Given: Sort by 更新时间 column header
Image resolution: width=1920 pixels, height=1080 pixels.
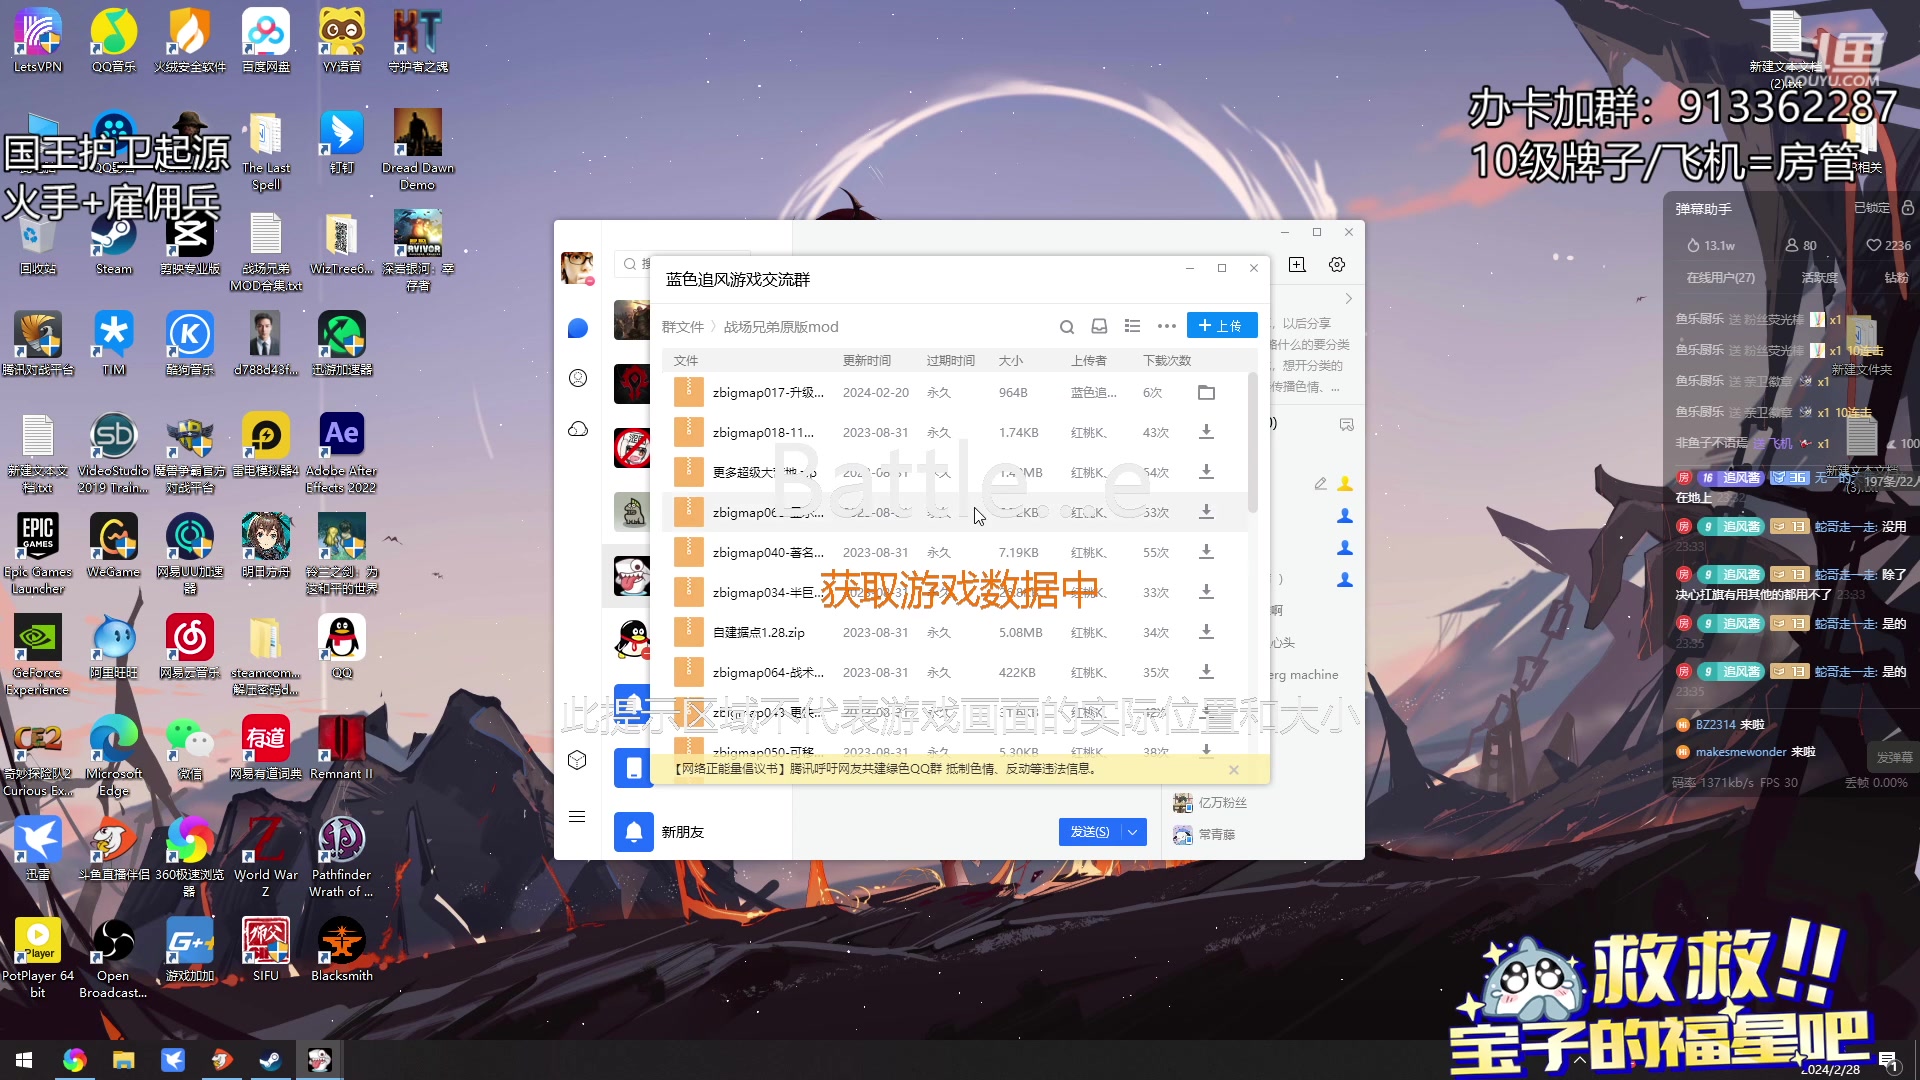Looking at the screenshot, I should click(x=866, y=360).
